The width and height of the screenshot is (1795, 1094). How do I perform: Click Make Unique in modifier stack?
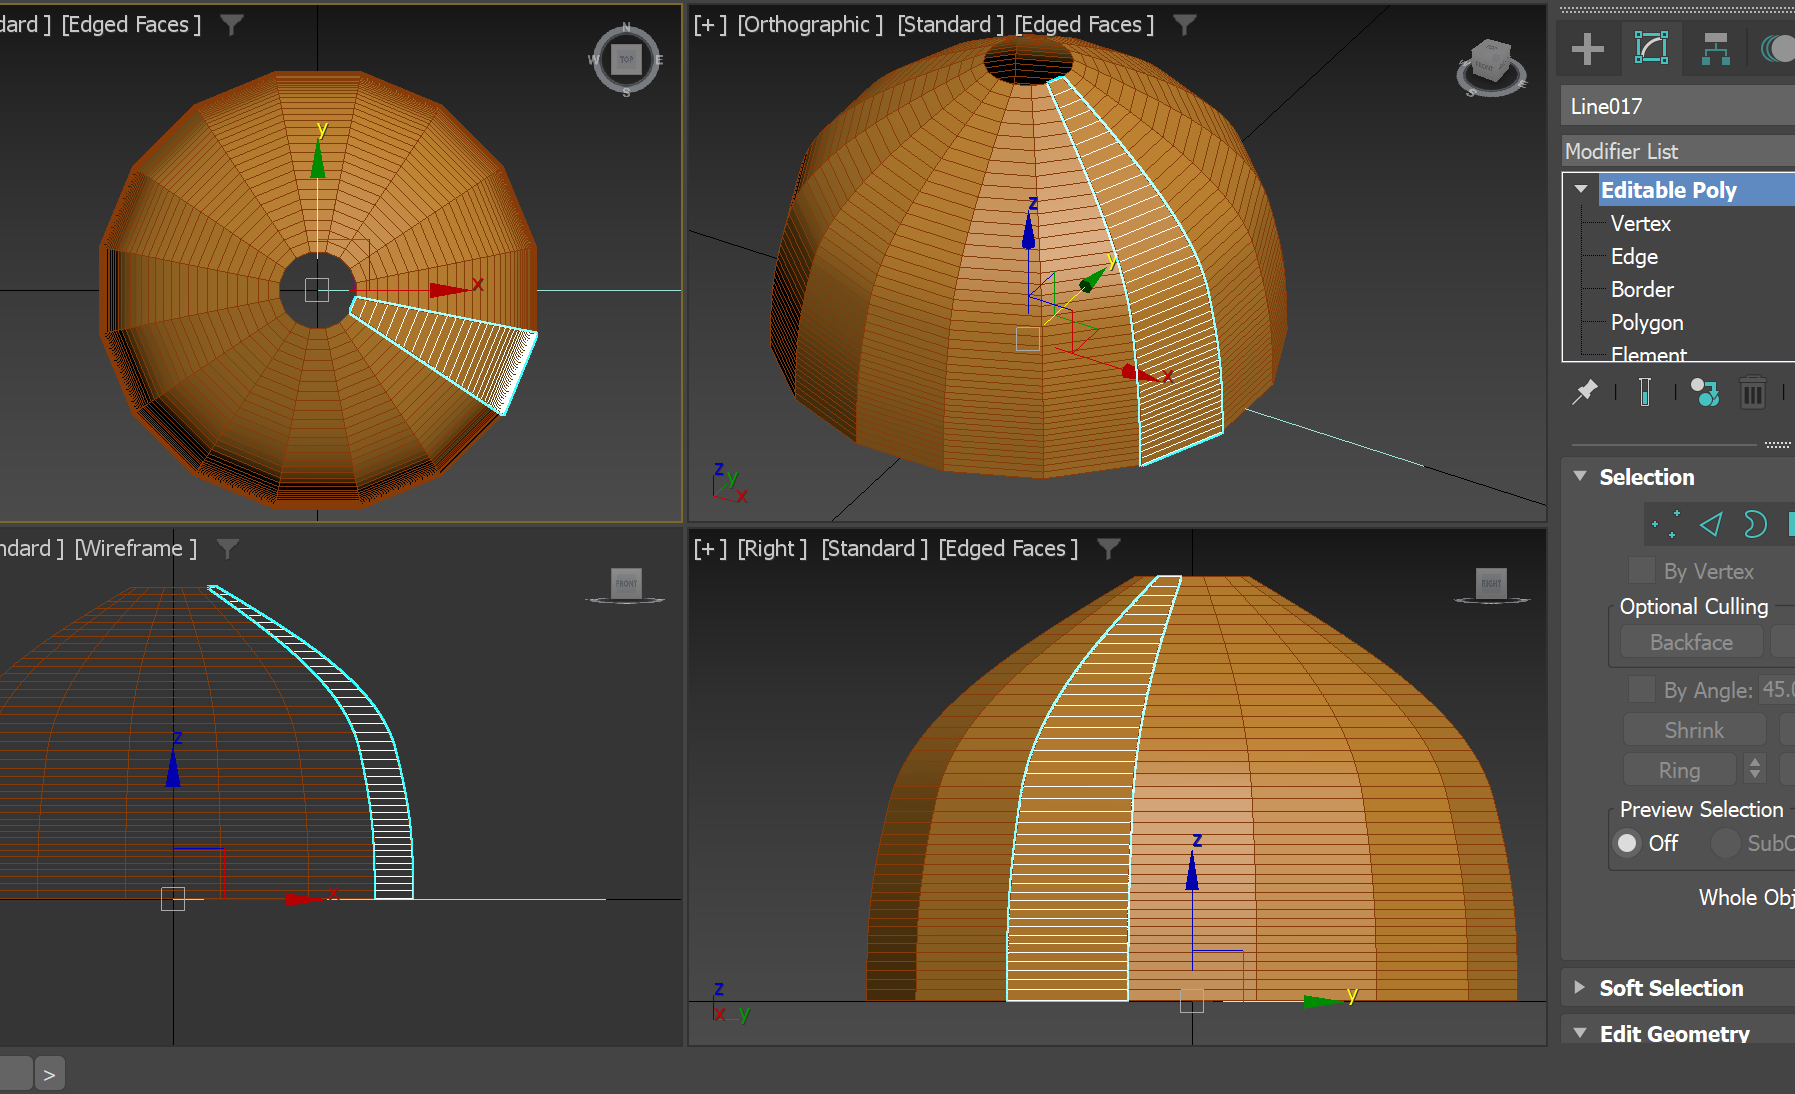point(1705,392)
